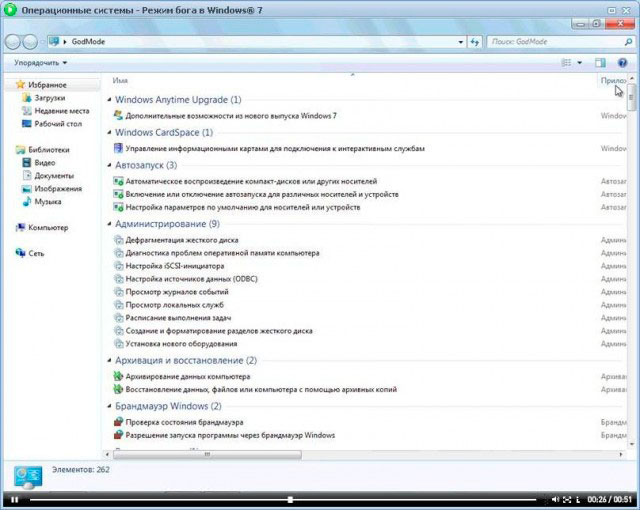This screenshot has height=510, width=640.
Task: Select Компьютер in navigation pane
Action: tap(48, 228)
